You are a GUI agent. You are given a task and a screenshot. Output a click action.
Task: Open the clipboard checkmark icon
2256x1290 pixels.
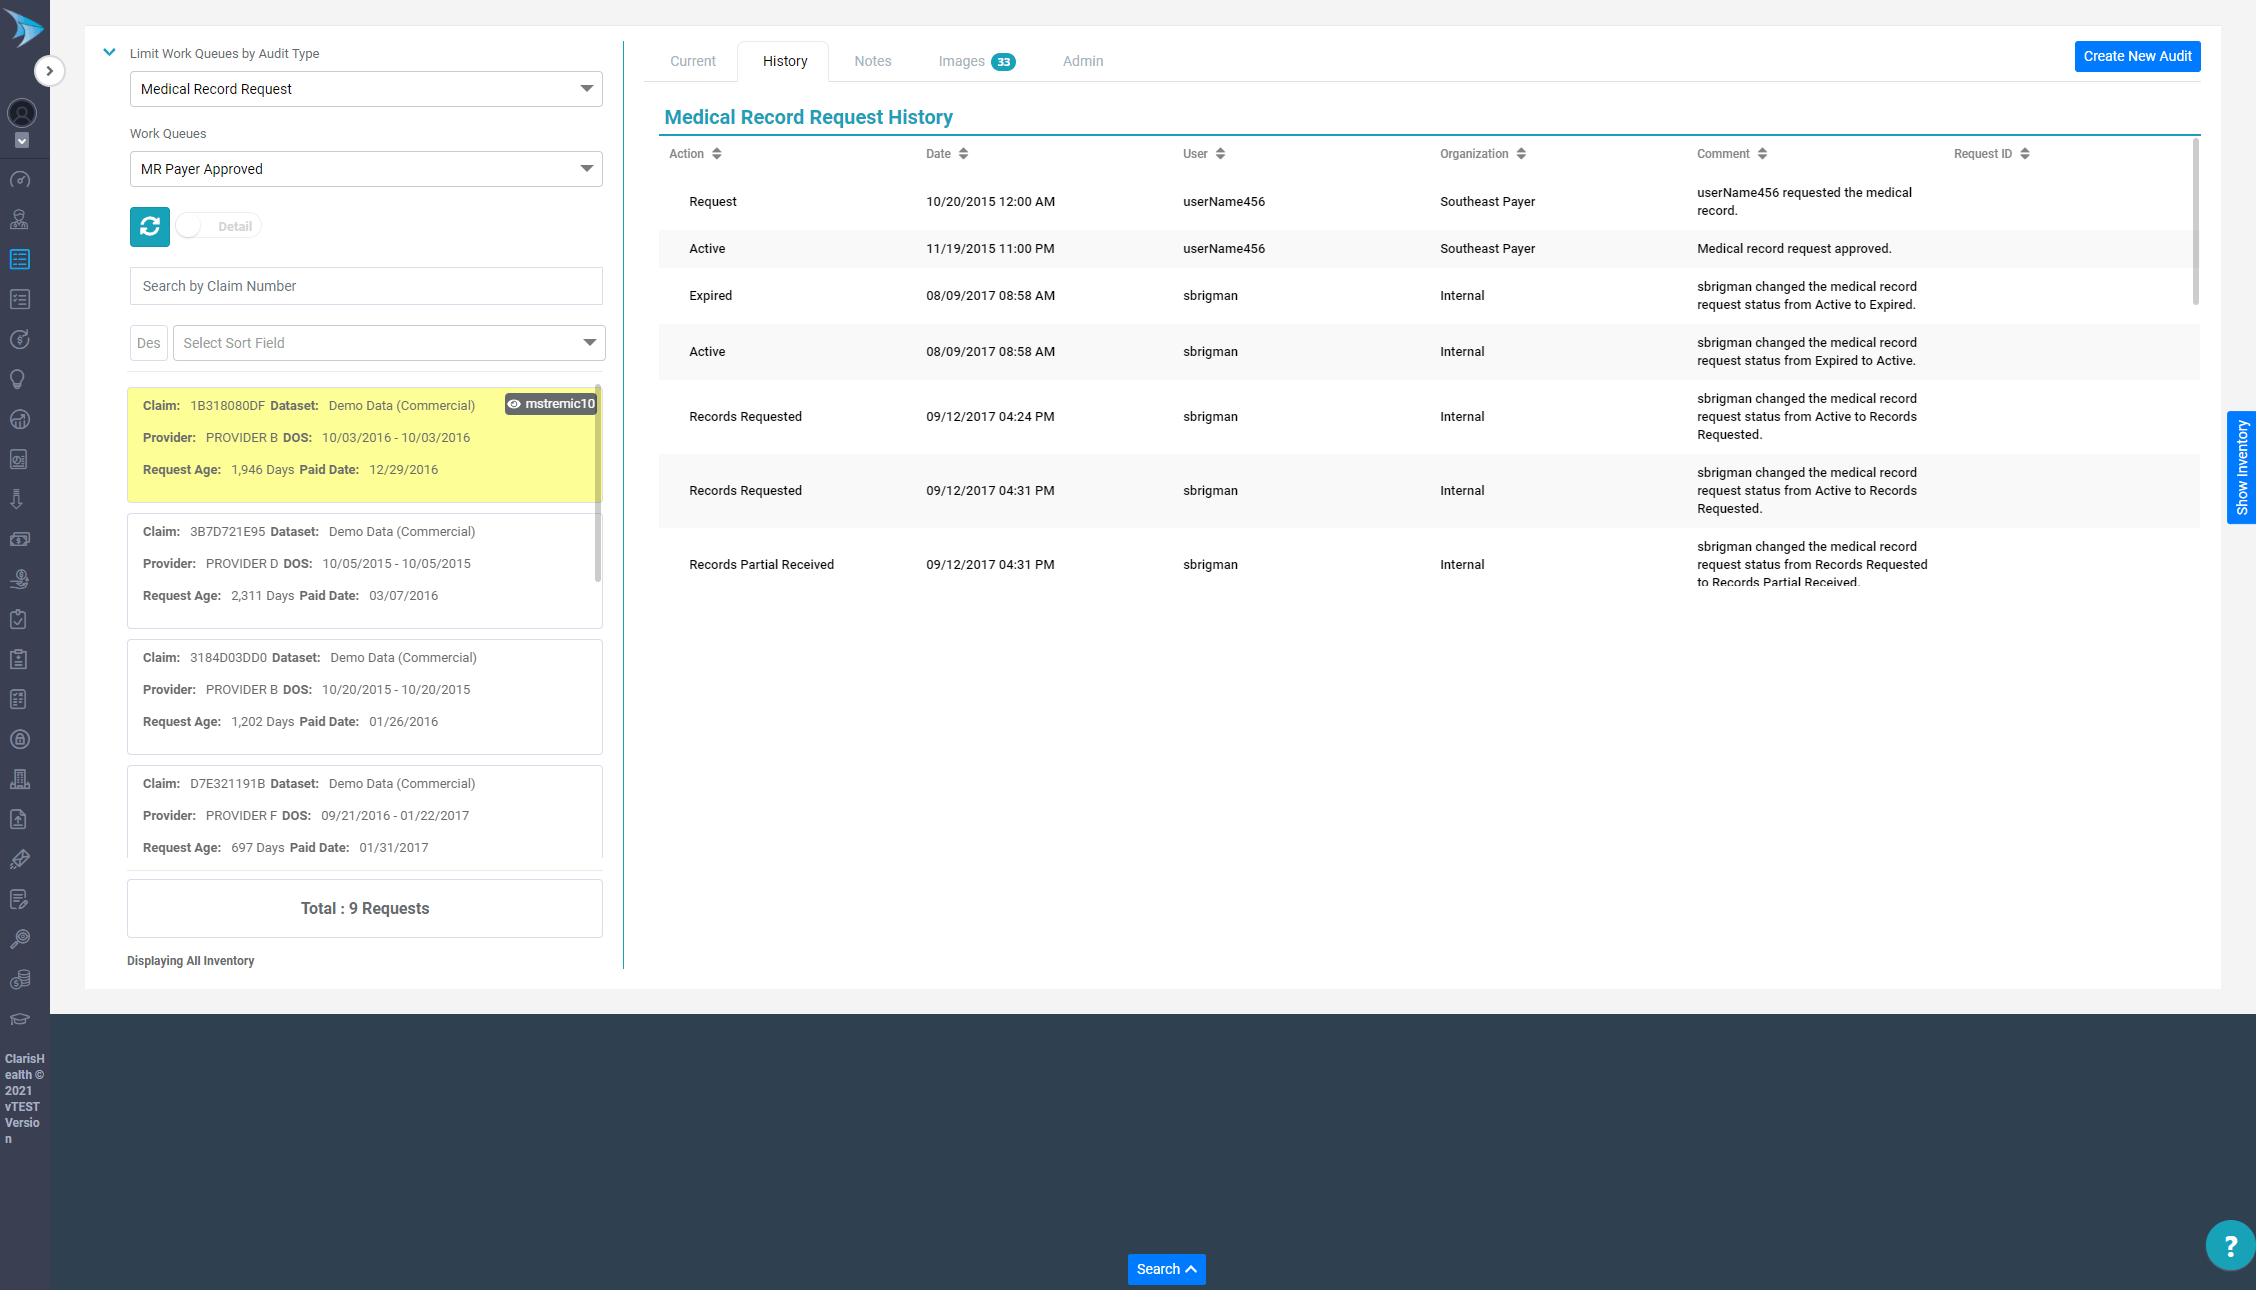18,620
